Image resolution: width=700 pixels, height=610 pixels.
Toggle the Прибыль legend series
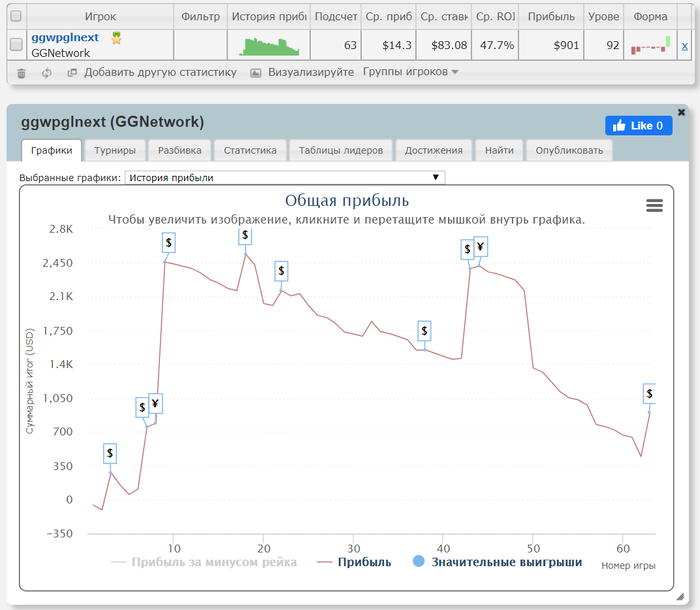tap(354, 562)
